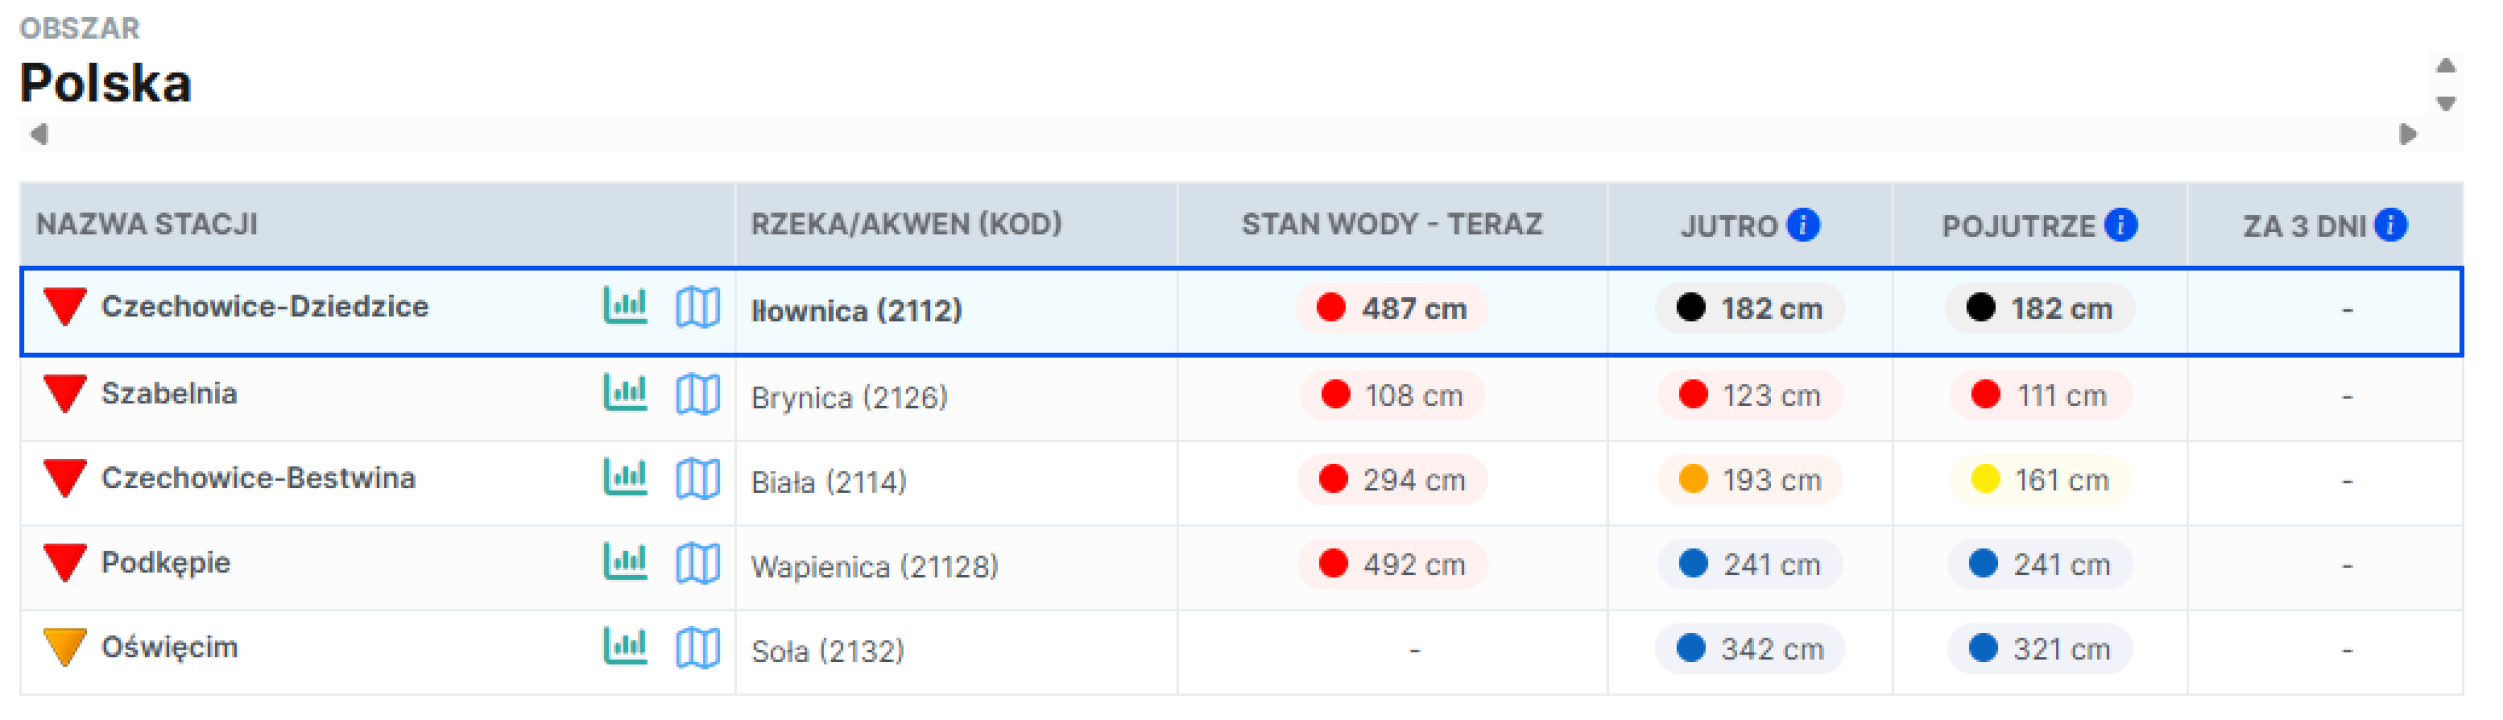Open map for Podkępie station
The image size is (2503, 720).
pyautogui.click(x=697, y=564)
